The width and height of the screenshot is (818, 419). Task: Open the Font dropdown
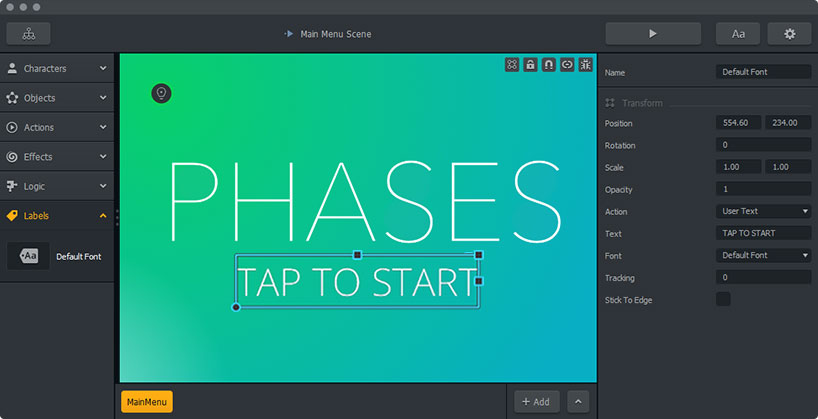[x=763, y=255]
